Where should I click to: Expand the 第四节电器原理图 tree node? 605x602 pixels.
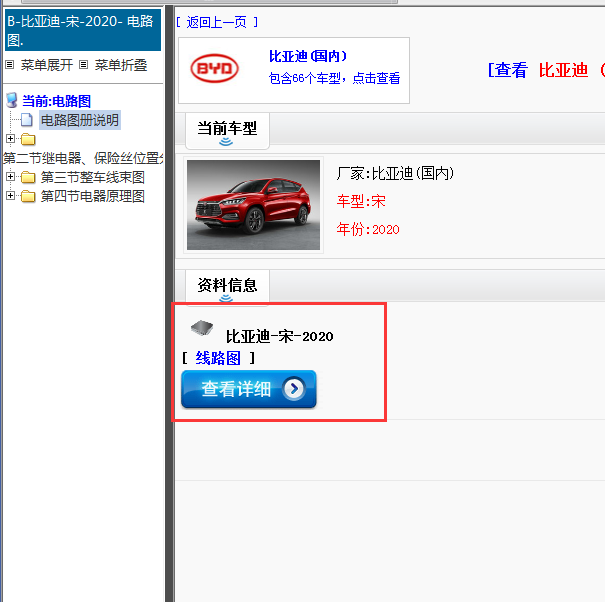click(x=10, y=196)
